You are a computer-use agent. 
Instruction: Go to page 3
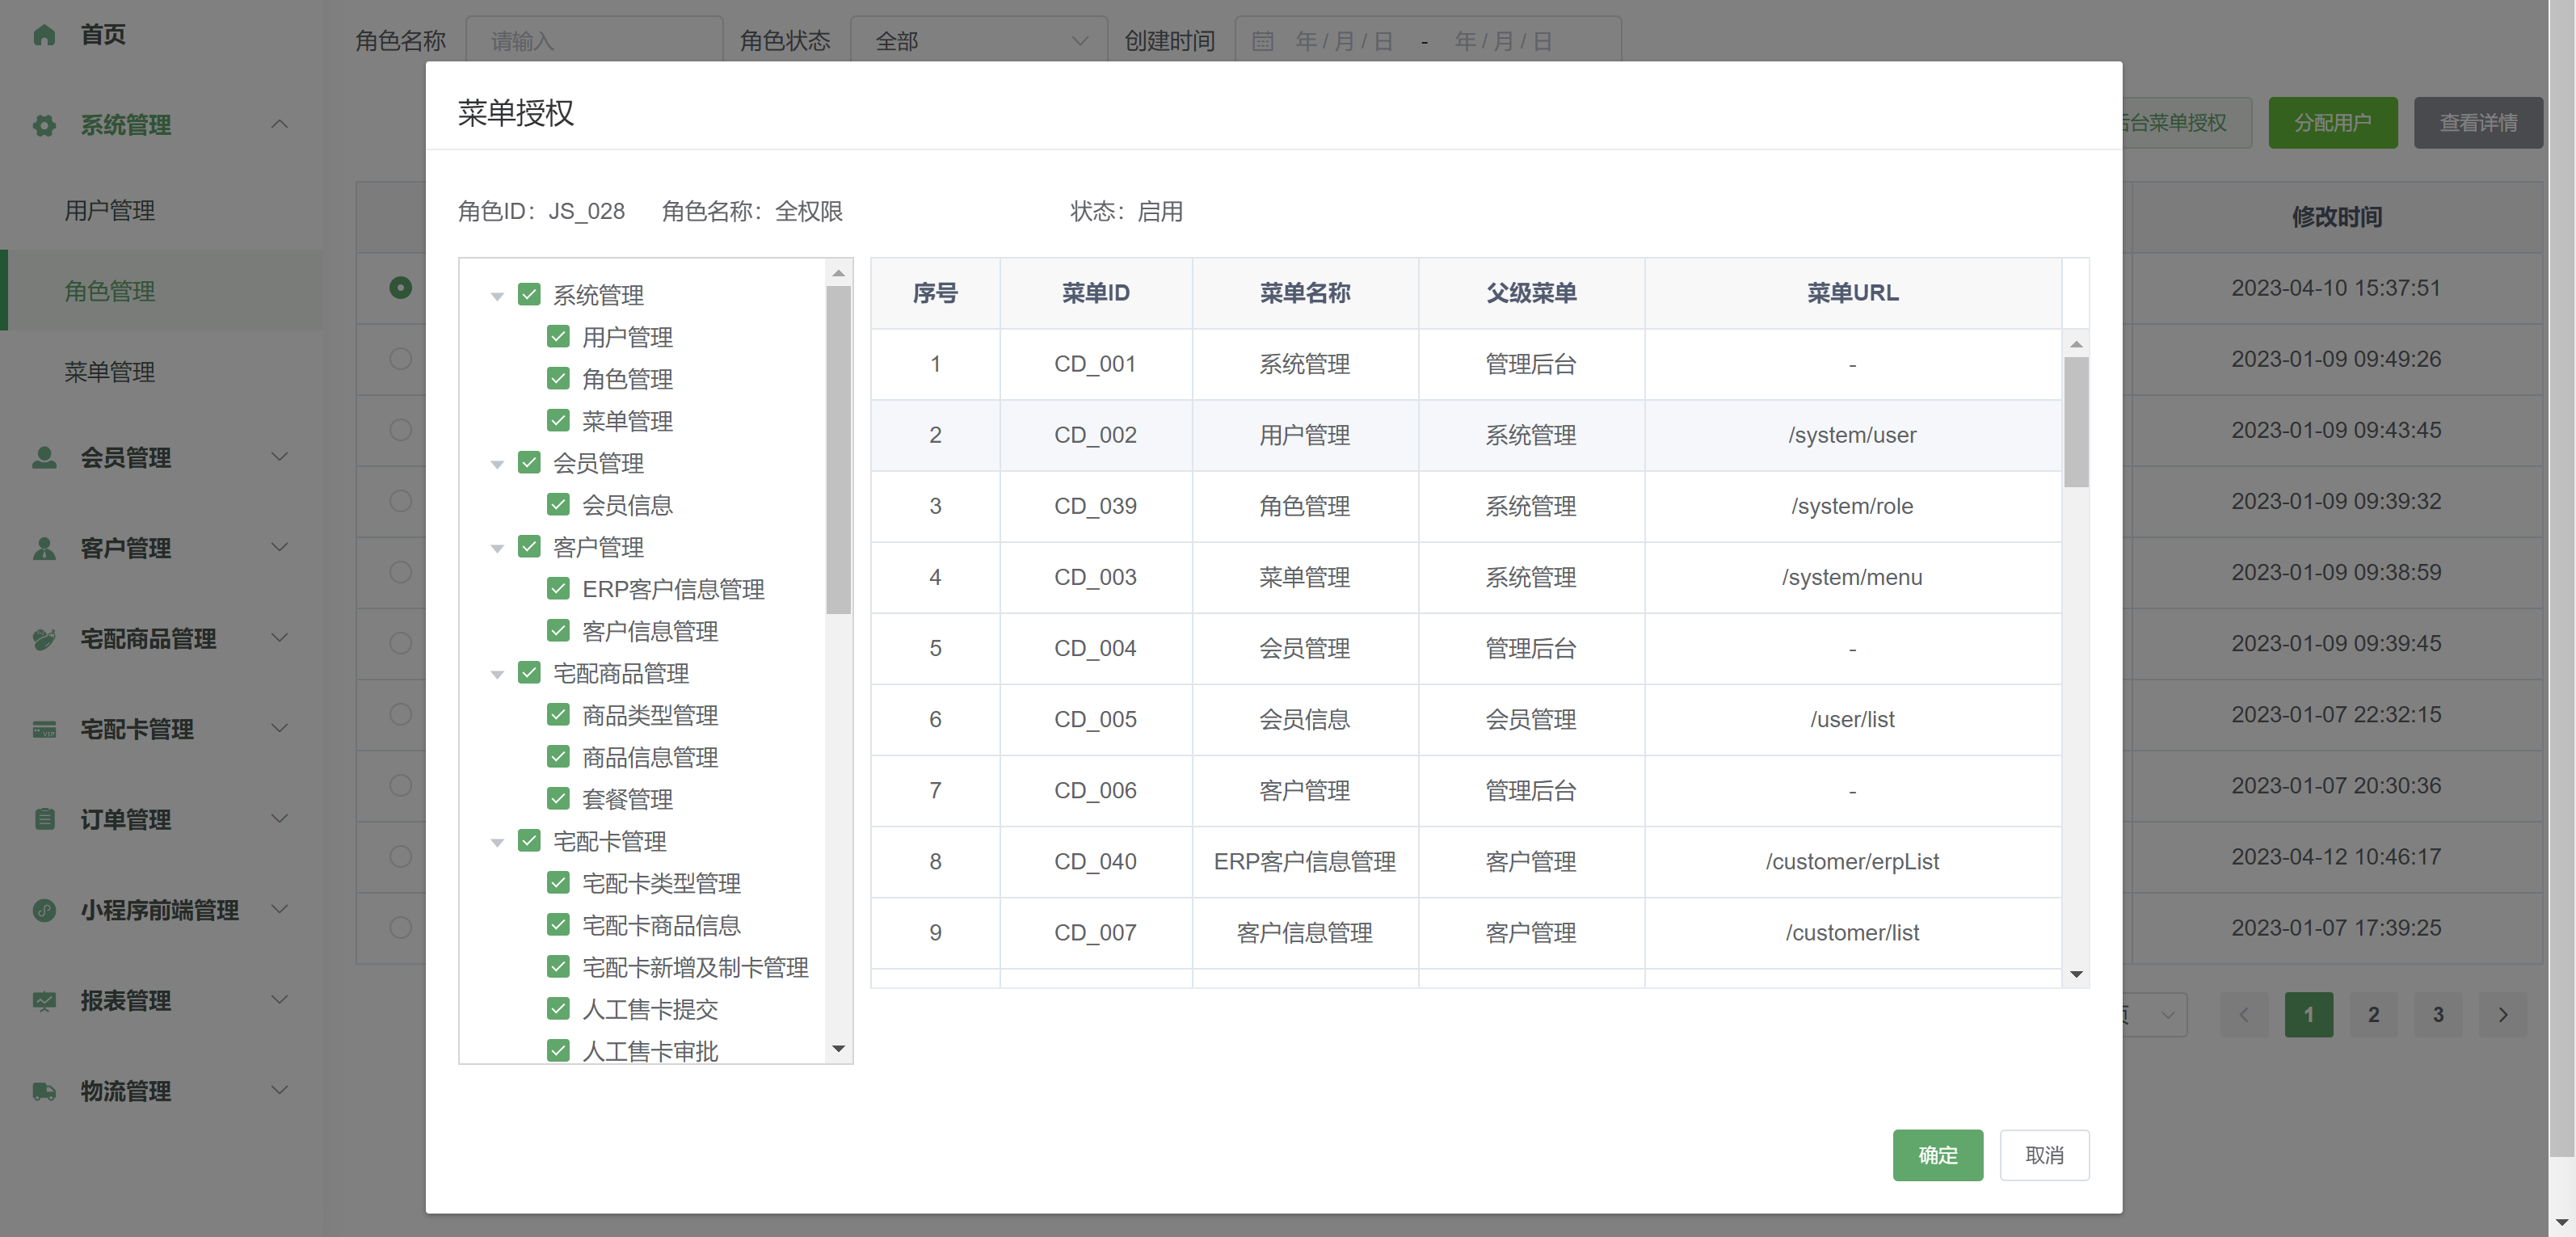(2438, 1014)
